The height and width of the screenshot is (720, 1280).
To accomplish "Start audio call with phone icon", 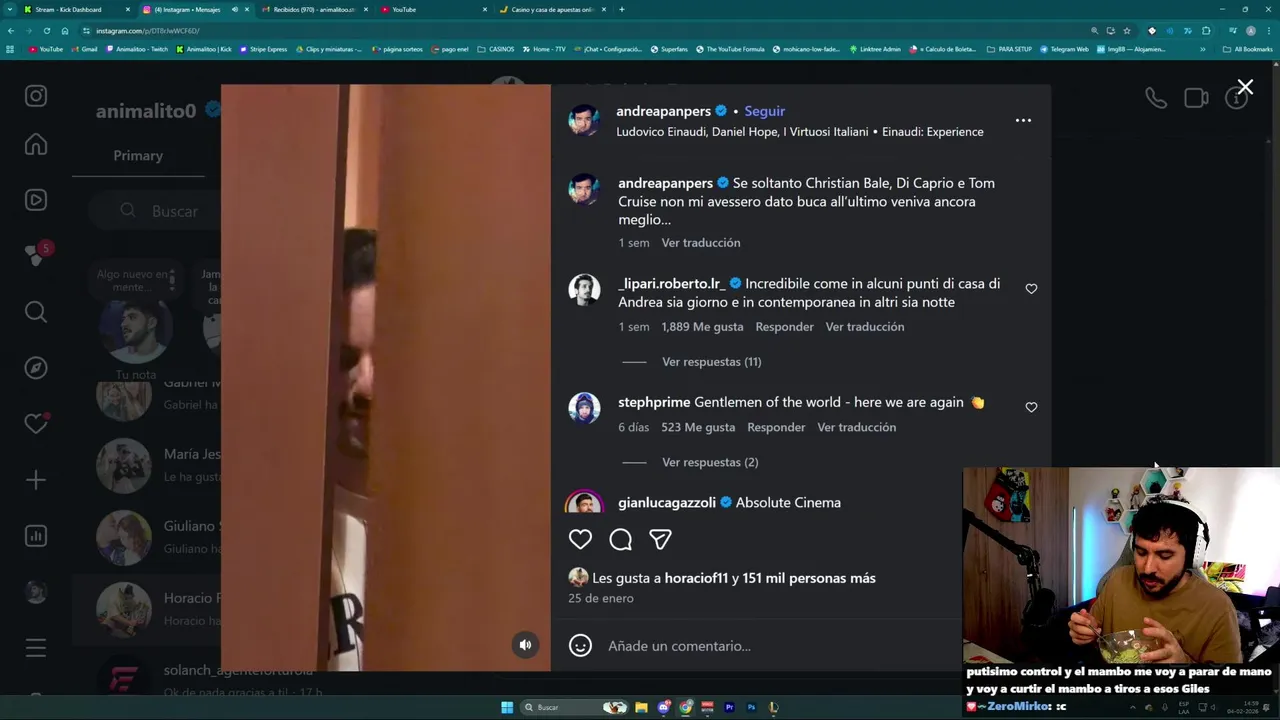I will [x=1156, y=98].
